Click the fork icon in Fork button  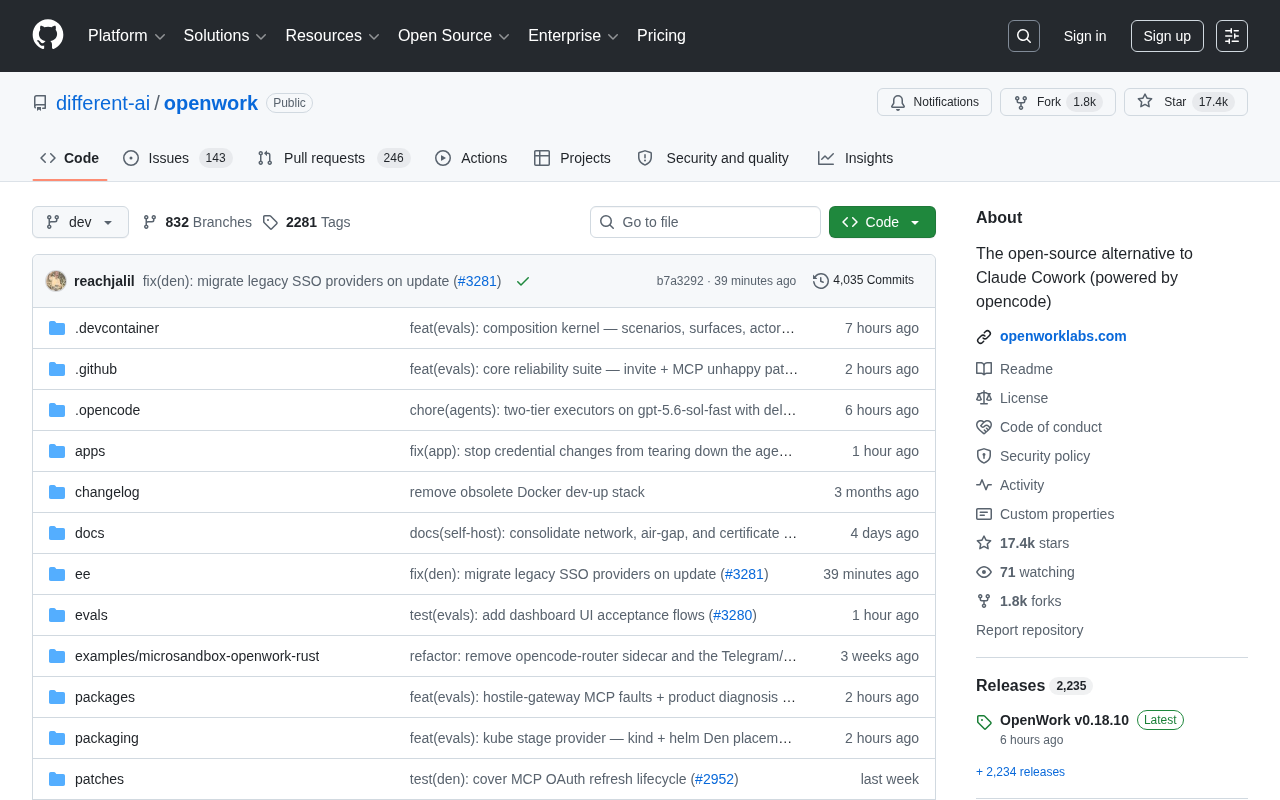click(1021, 102)
